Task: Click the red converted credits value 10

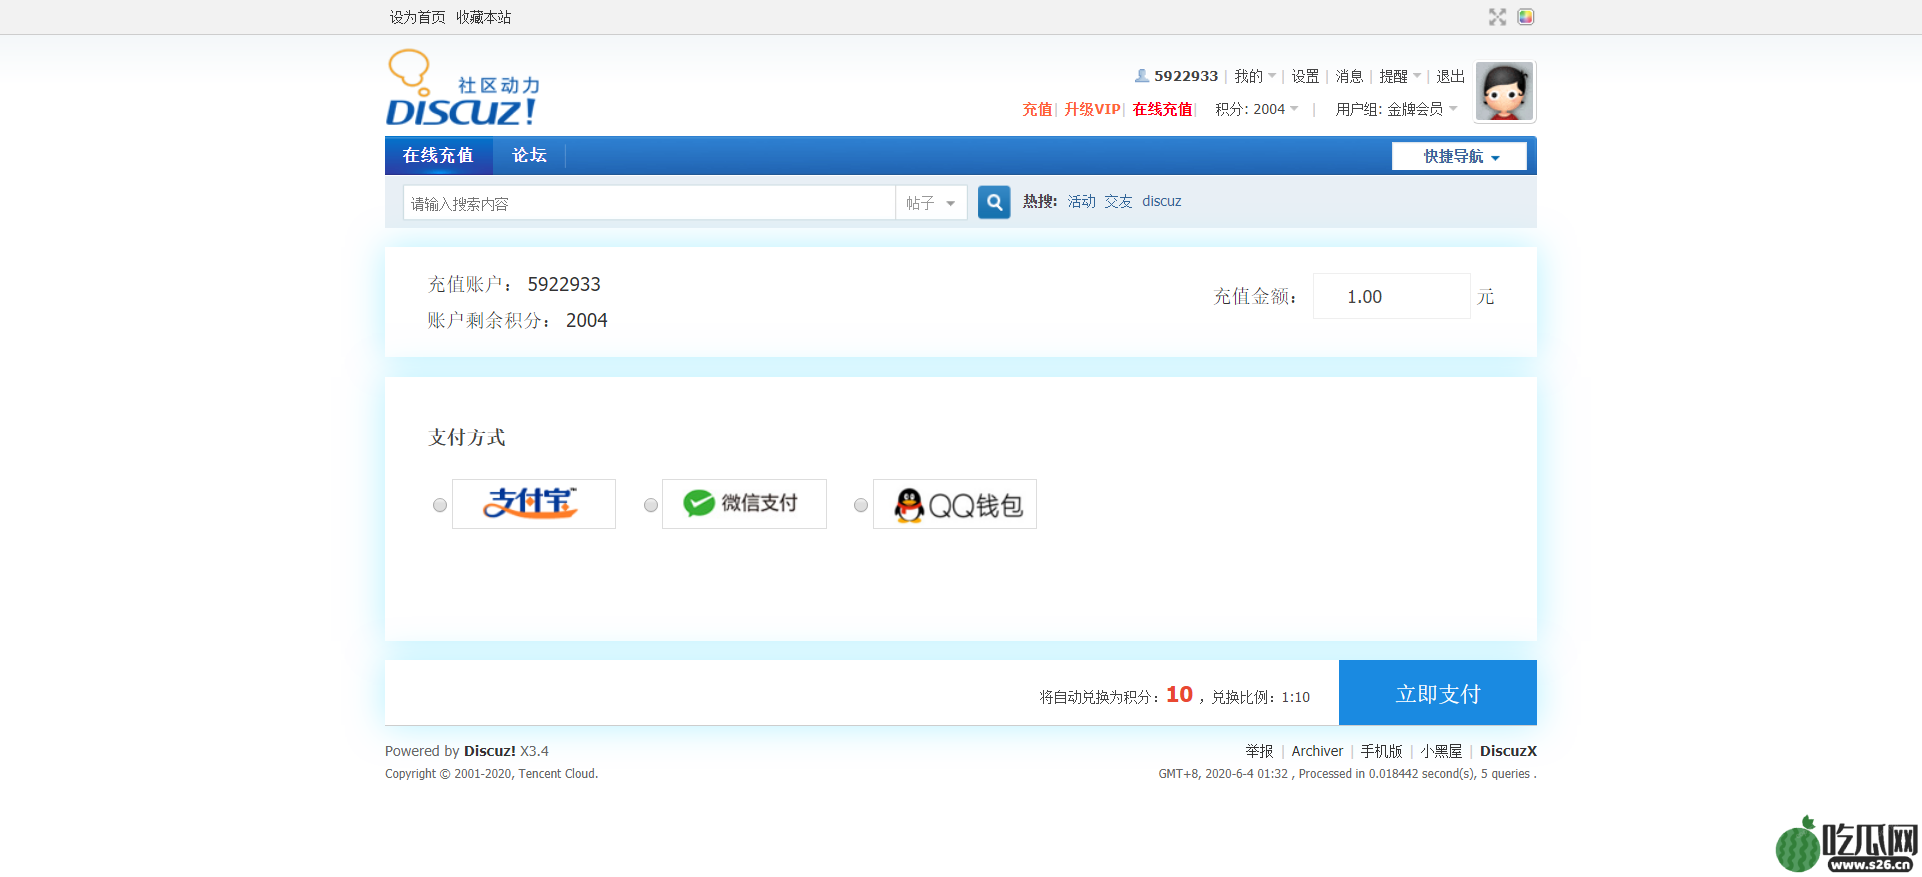Action: pyautogui.click(x=1179, y=694)
